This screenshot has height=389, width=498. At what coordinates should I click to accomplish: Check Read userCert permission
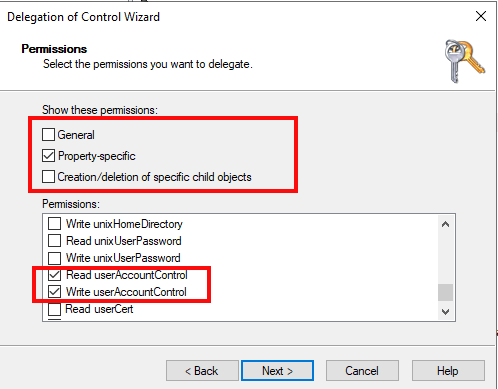pos(54,309)
